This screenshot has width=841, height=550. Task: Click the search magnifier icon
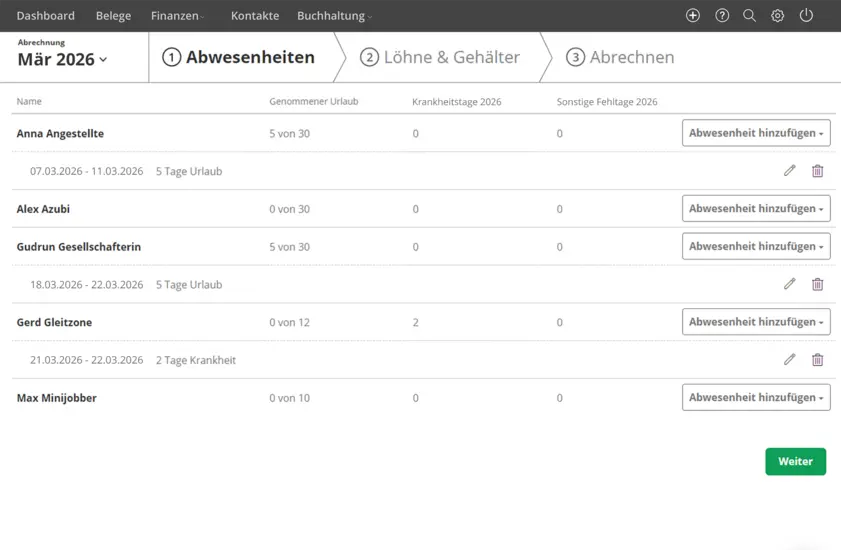coord(749,16)
